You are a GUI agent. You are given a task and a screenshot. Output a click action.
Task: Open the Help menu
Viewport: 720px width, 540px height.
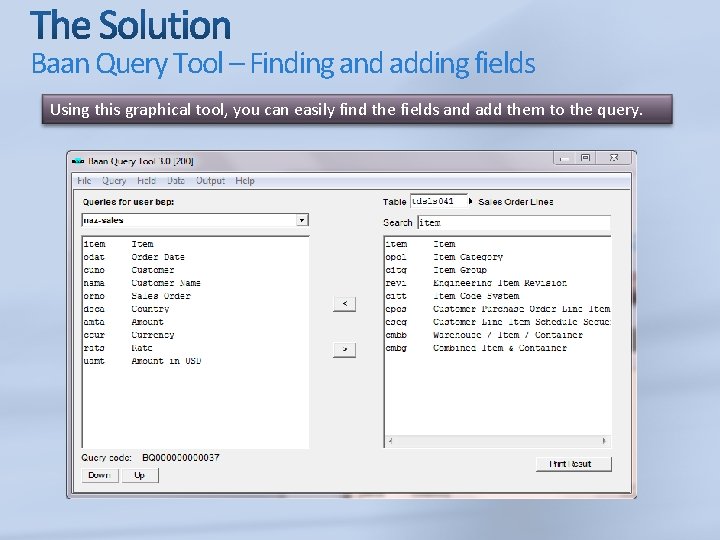[245, 180]
